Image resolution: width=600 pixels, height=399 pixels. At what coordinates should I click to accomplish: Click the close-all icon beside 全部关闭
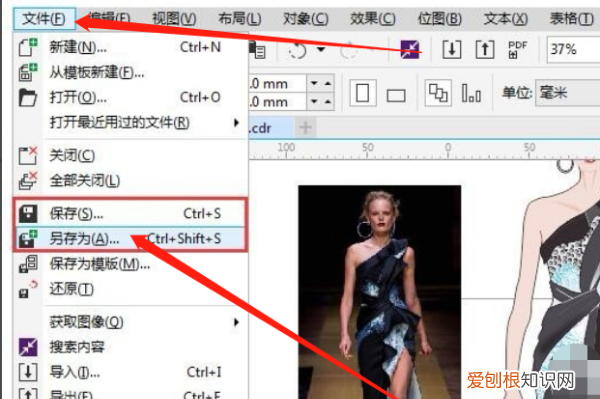(x=28, y=181)
